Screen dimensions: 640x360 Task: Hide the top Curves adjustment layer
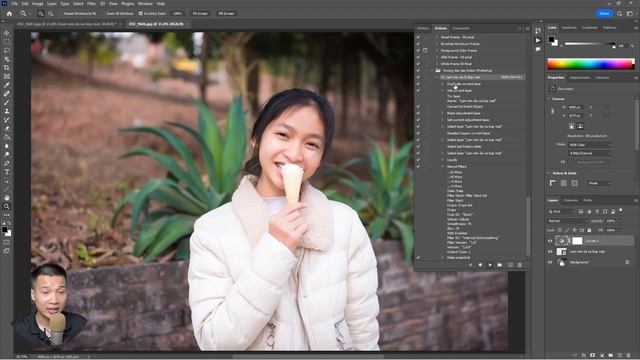pos(550,241)
